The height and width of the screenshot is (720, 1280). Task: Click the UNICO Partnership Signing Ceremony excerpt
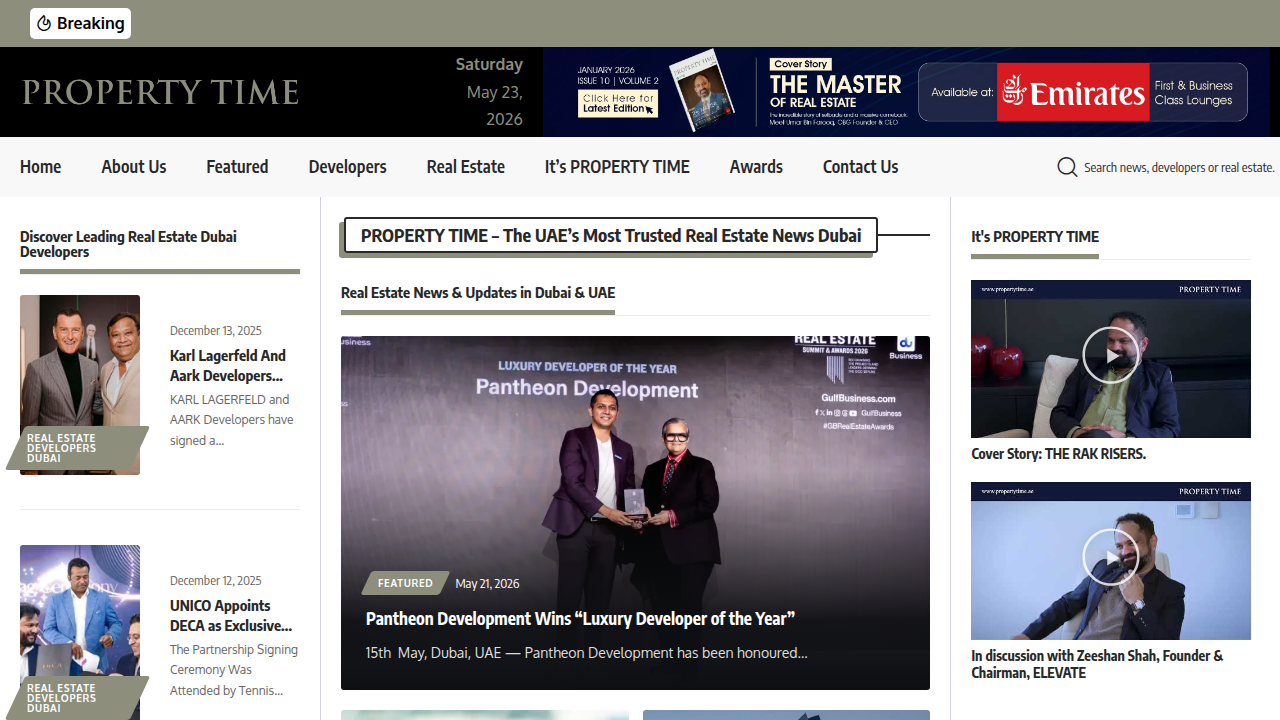tap(234, 670)
